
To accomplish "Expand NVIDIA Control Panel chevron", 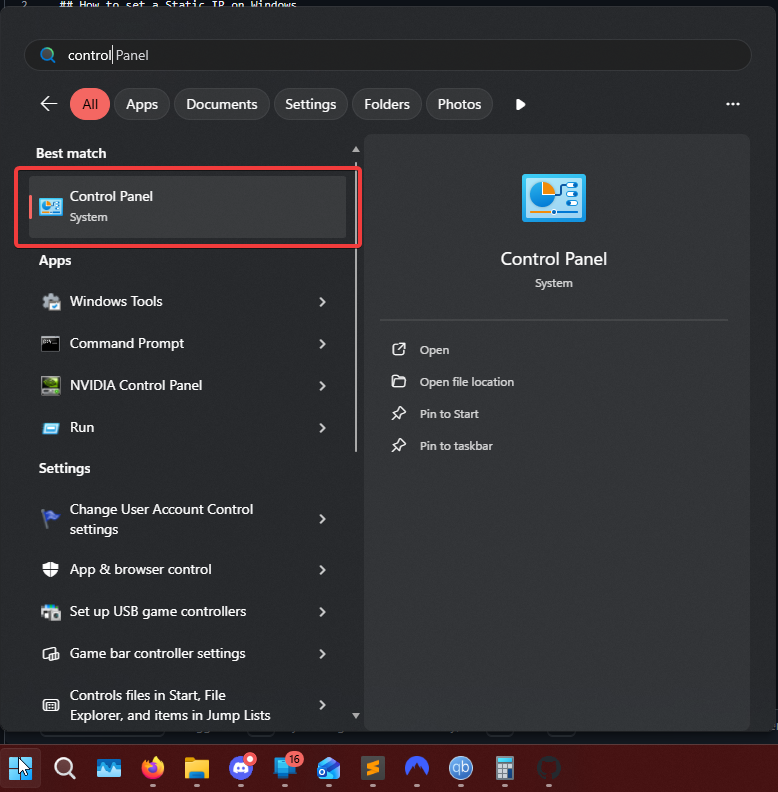I will tap(322, 386).
